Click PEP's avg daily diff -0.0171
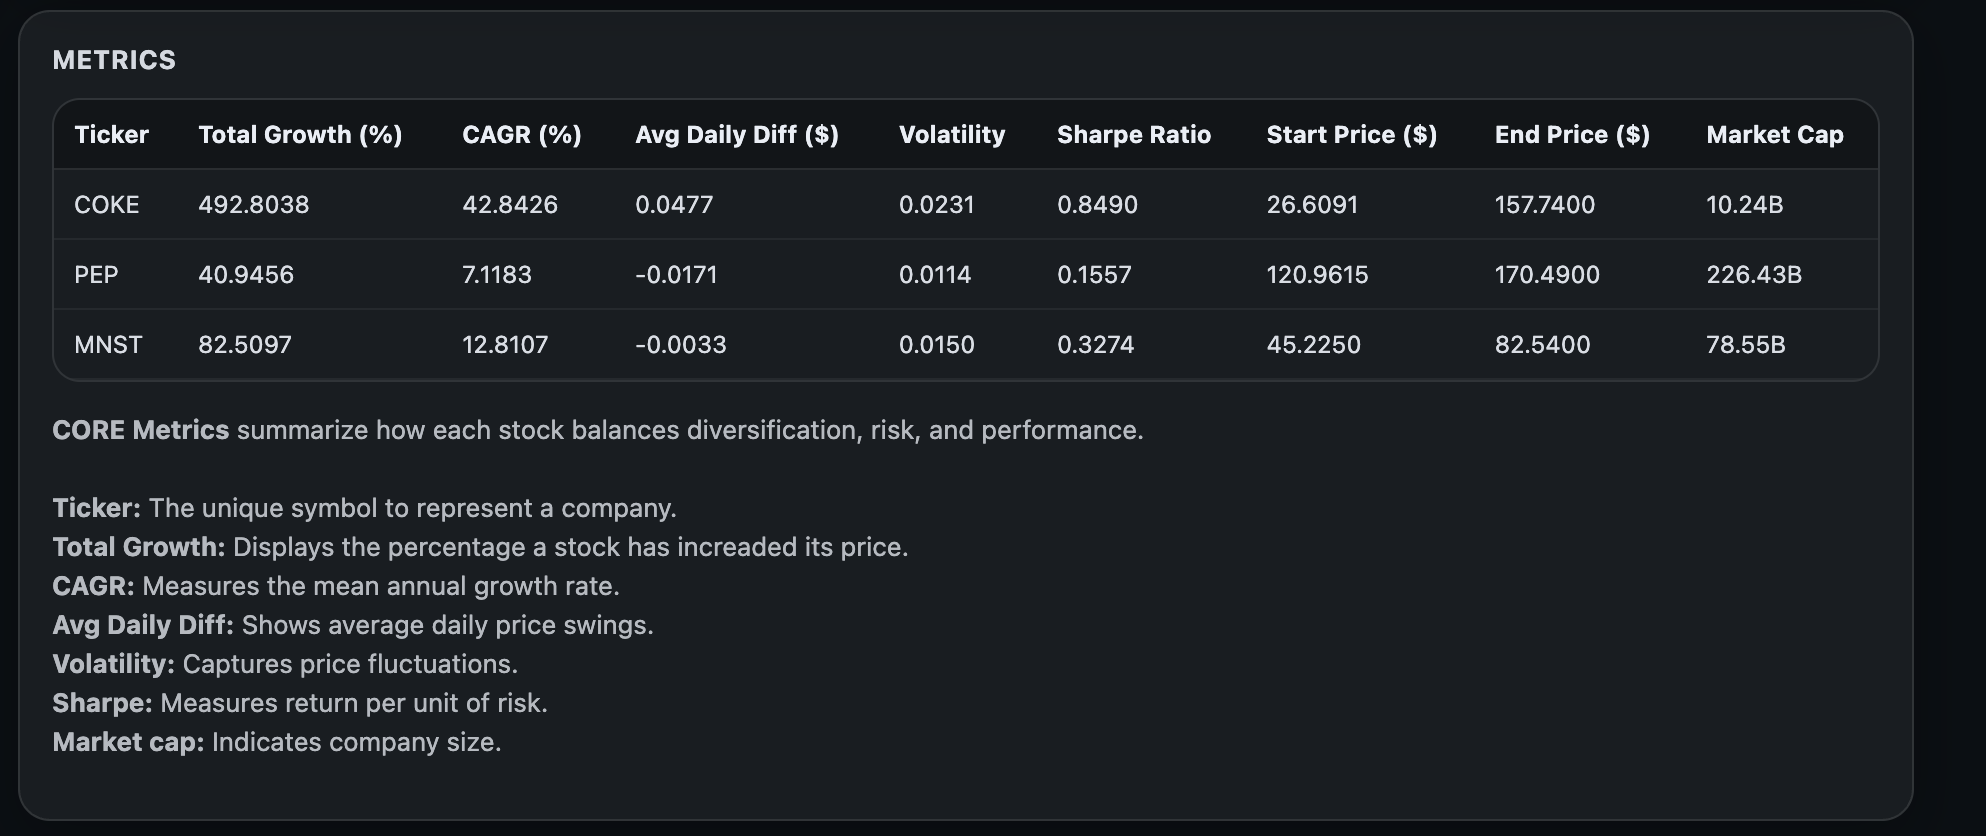 [x=676, y=275]
